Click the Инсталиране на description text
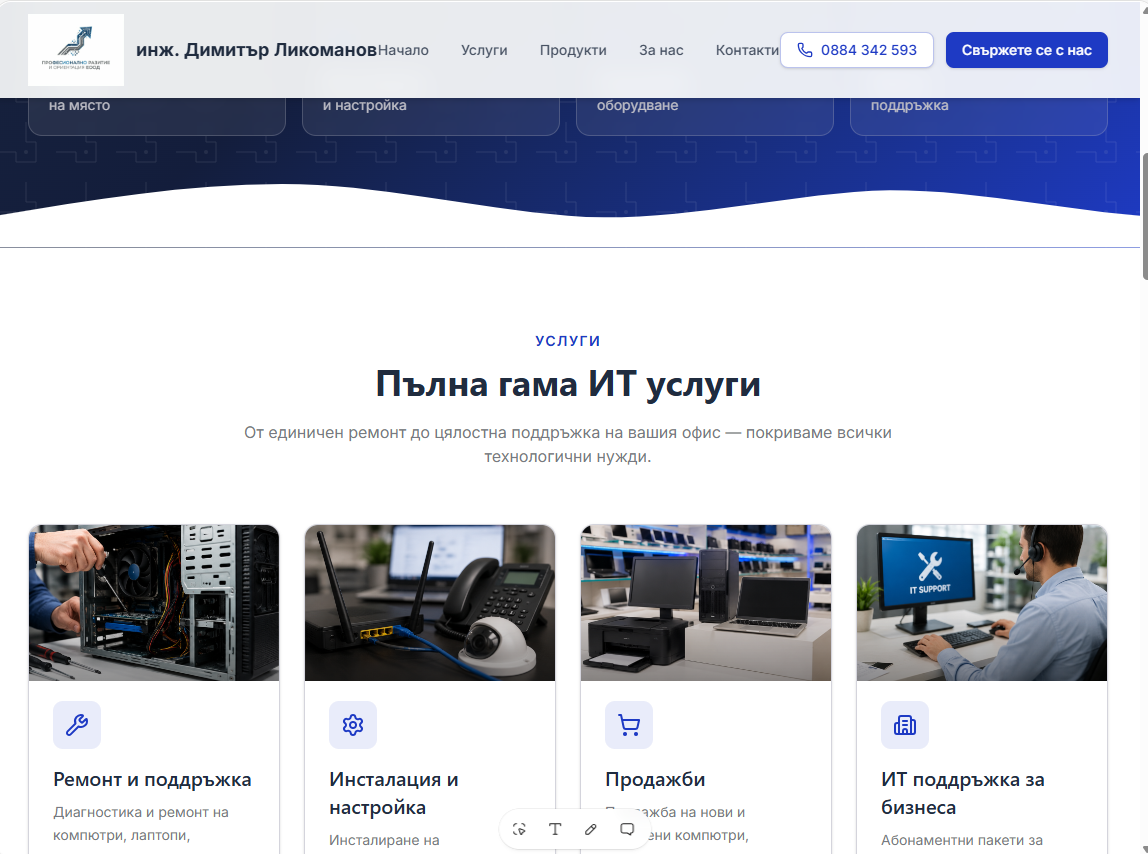The image size is (1148, 854). tap(384, 841)
